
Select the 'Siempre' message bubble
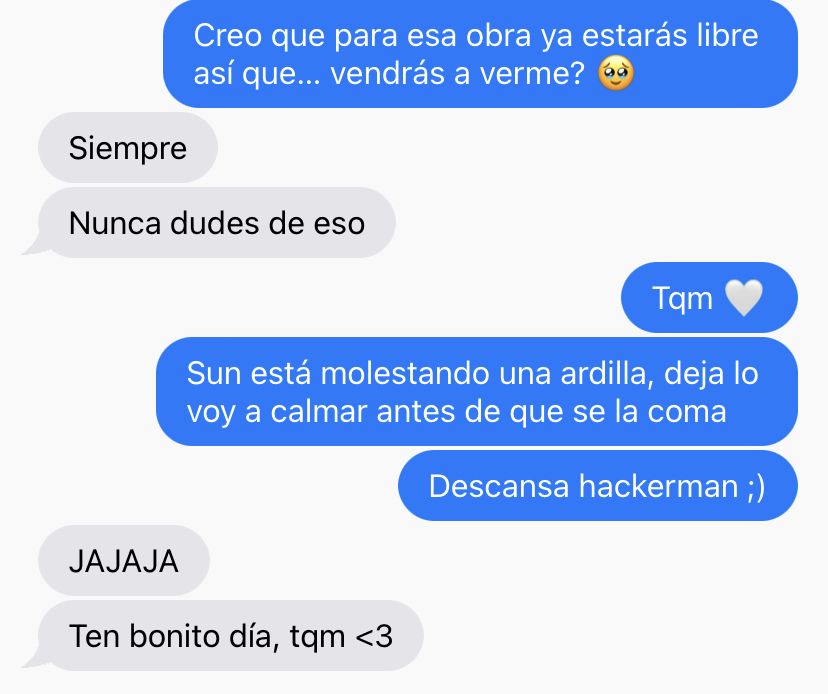pyautogui.click(x=128, y=147)
